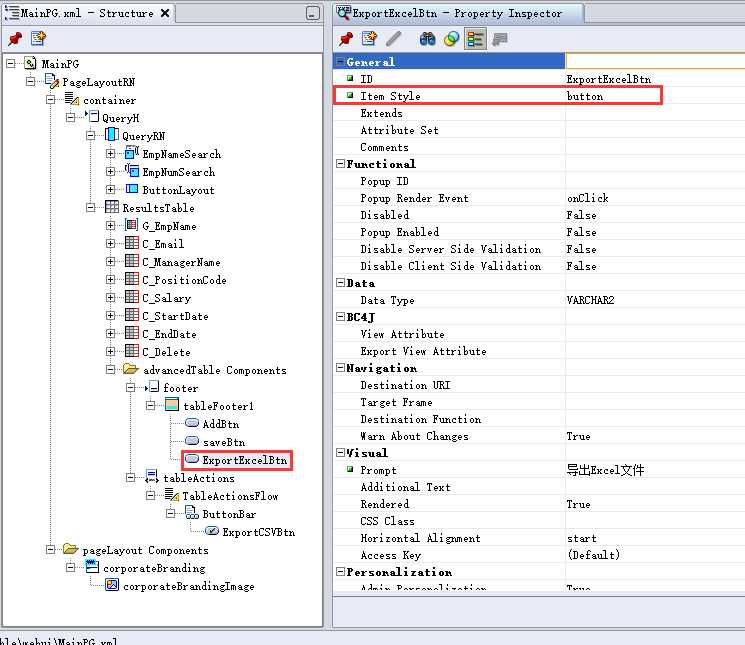745x645 pixels.
Task: Select the C_ManagerName tree item
Action: click(181, 262)
